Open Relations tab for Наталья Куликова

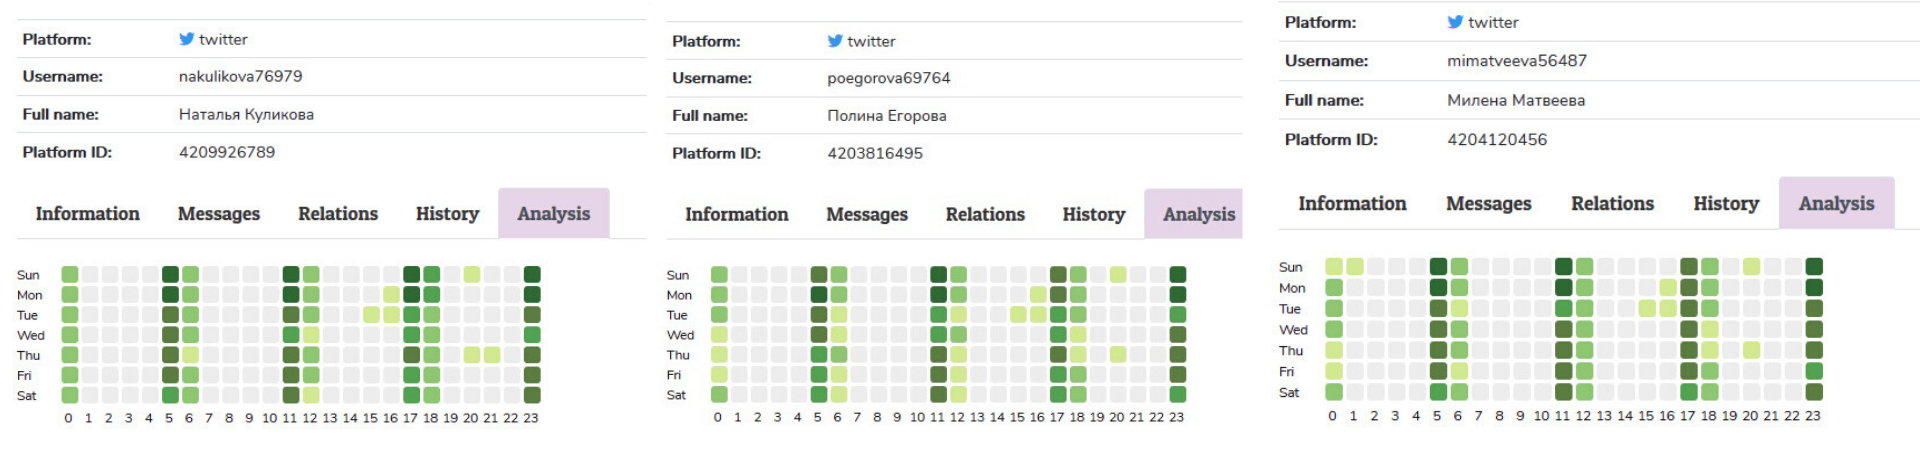coord(338,214)
